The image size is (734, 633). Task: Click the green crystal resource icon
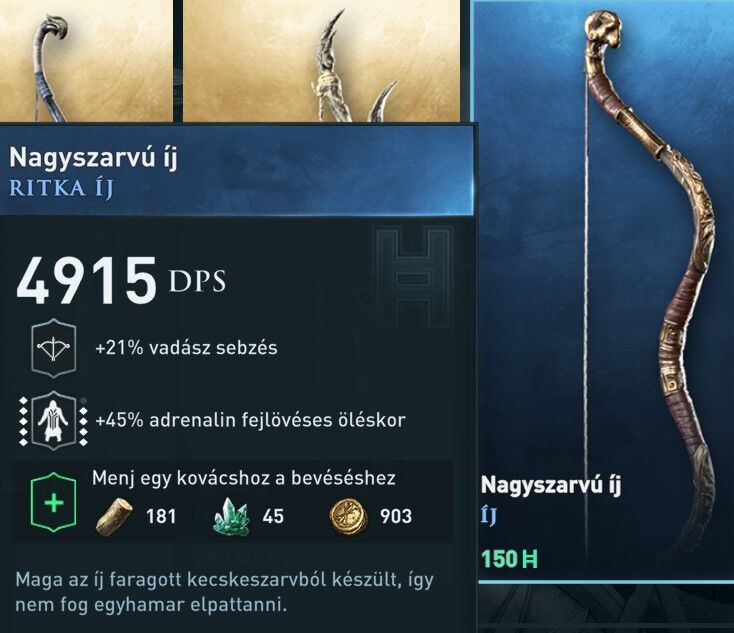(x=230, y=516)
